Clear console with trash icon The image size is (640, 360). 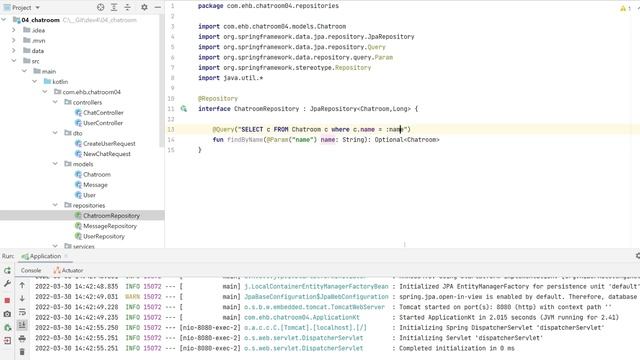point(22,352)
